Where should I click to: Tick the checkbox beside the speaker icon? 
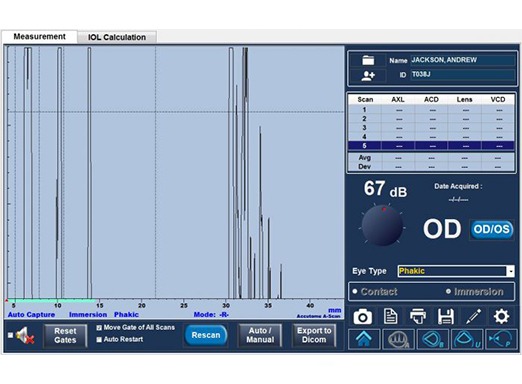[x=10, y=335]
